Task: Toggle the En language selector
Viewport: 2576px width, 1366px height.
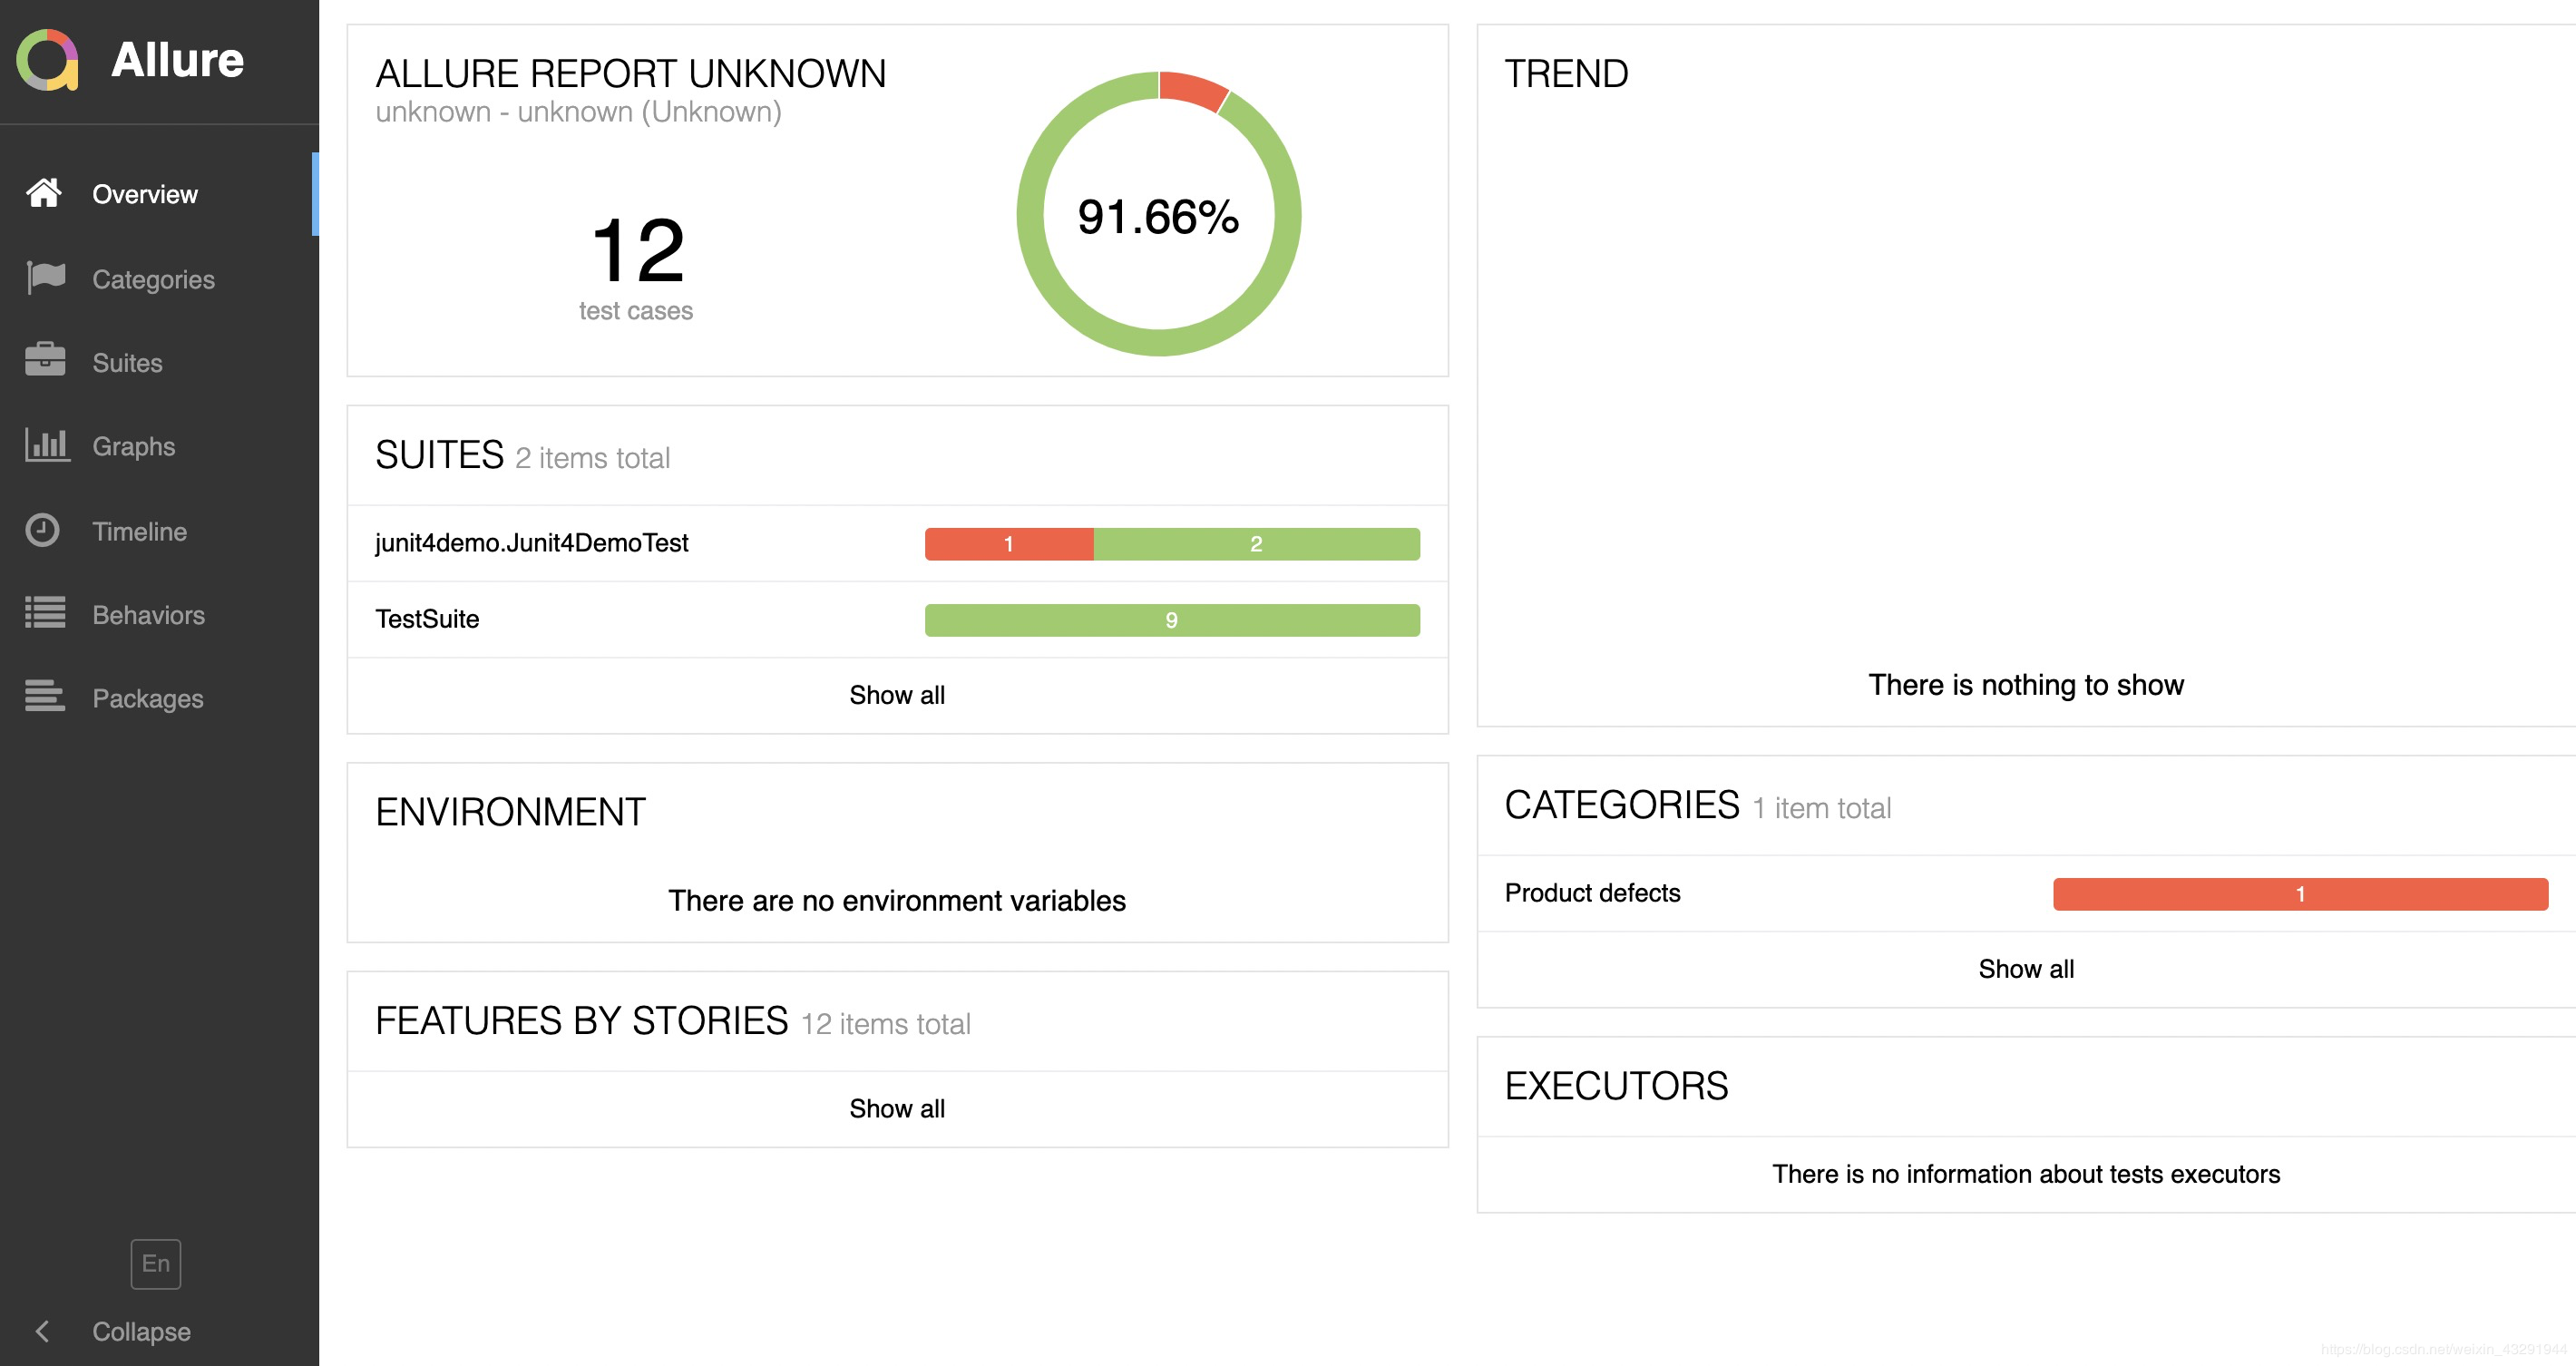Action: tap(155, 1263)
